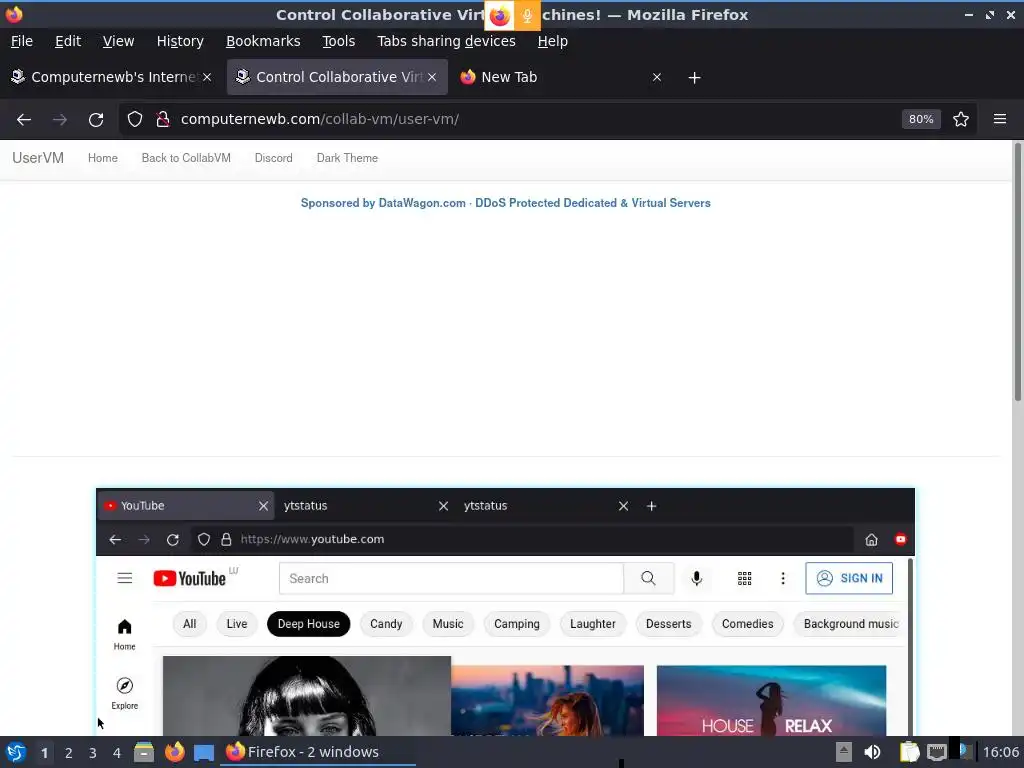Click the microphone sharing indicator in title bar
The width and height of the screenshot is (1024, 768).
pyautogui.click(x=527, y=15)
